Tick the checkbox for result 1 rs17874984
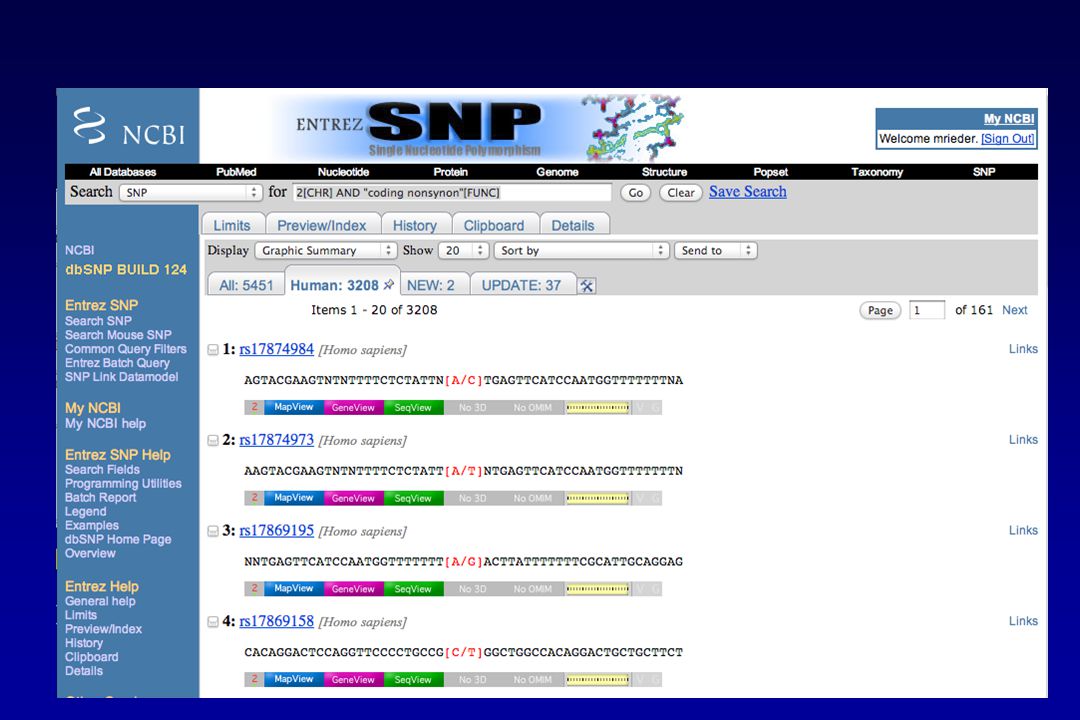Image resolution: width=1080 pixels, height=720 pixels. click(x=213, y=350)
